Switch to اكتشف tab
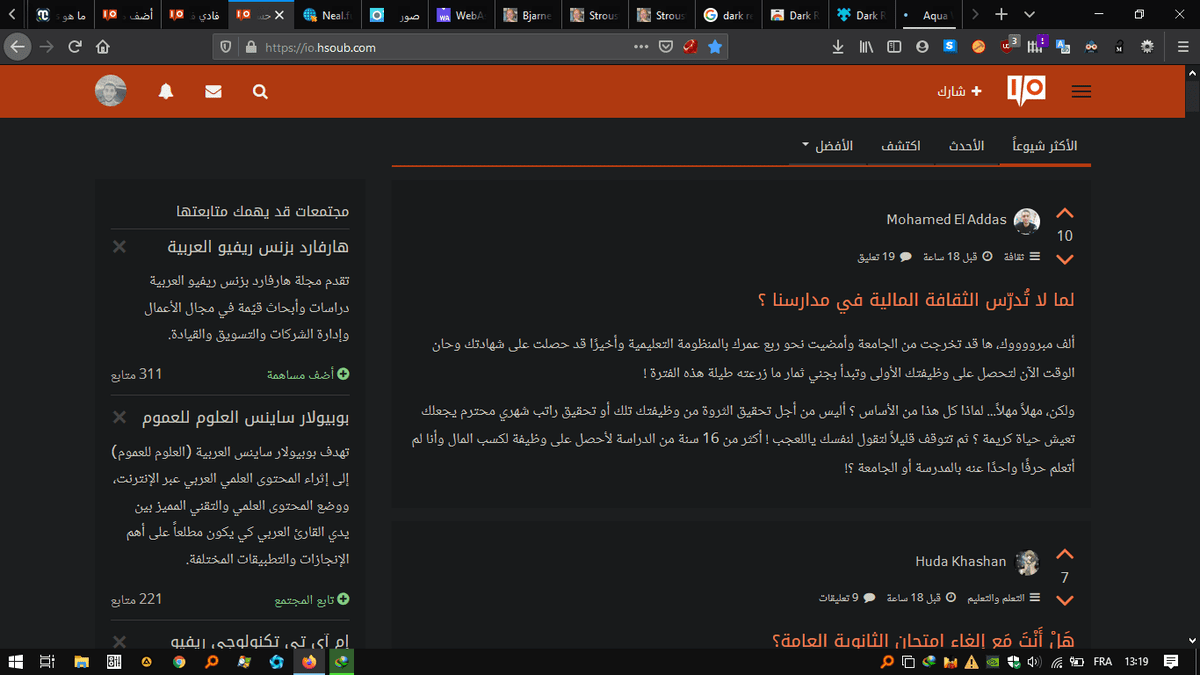 [x=901, y=146]
